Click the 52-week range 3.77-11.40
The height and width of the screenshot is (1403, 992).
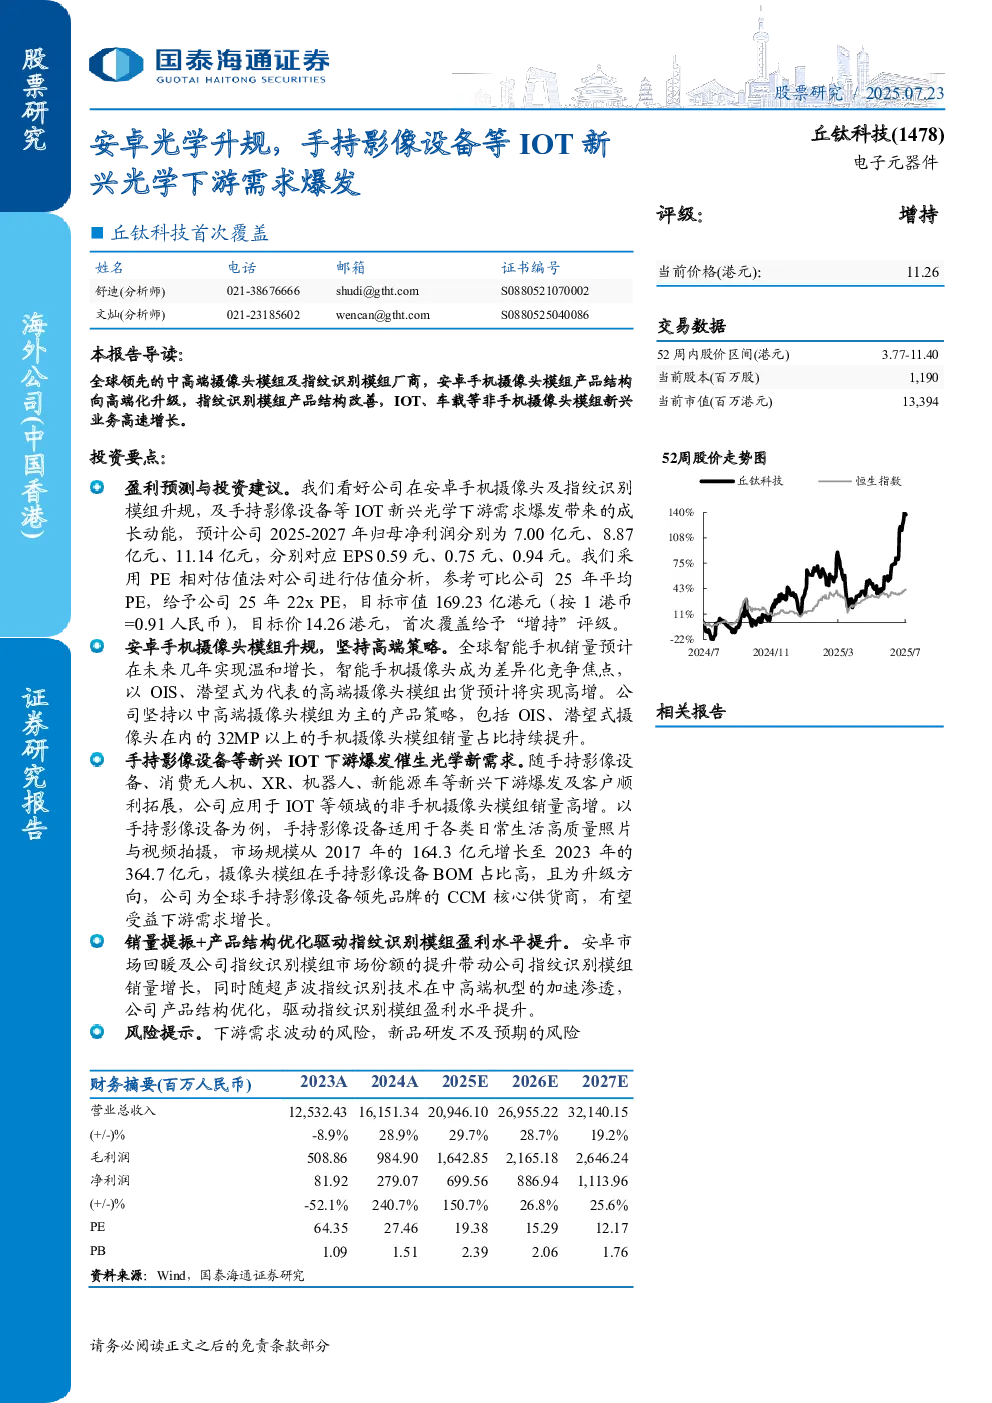pyautogui.click(x=910, y=354)
